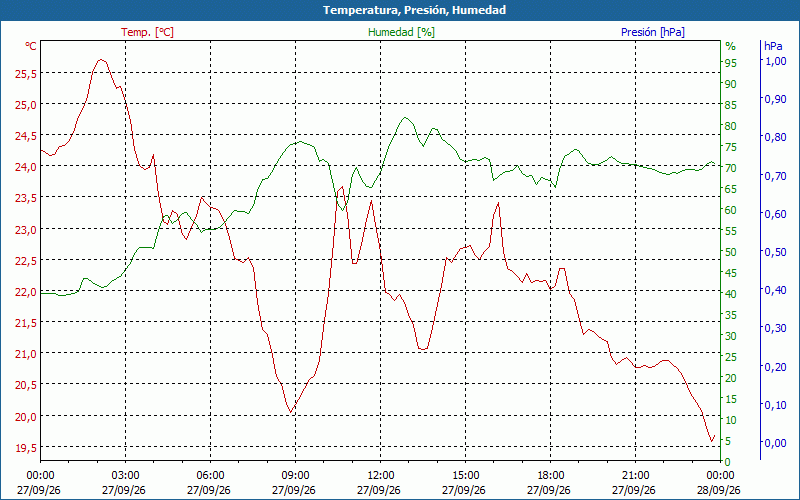Click the red temperature minimum near 09:00
Screen dimensions: 800x500
point(291,412)
